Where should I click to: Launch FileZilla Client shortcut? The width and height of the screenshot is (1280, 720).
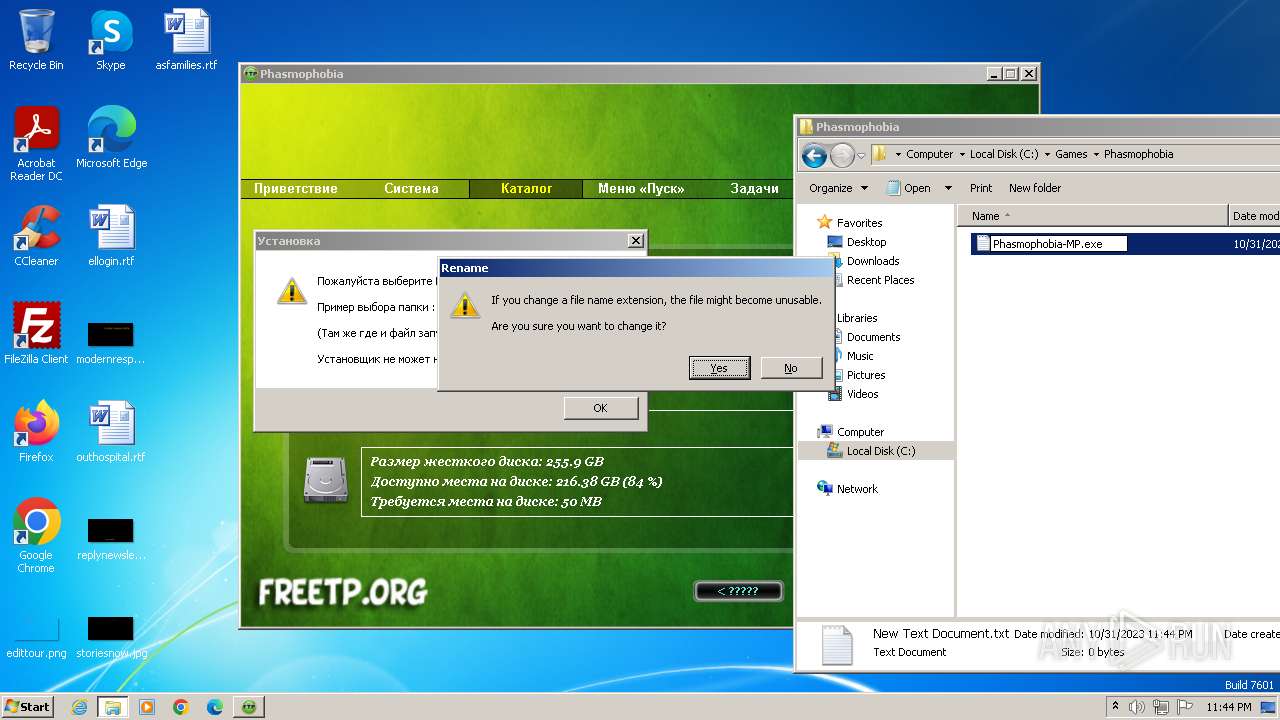36,334
